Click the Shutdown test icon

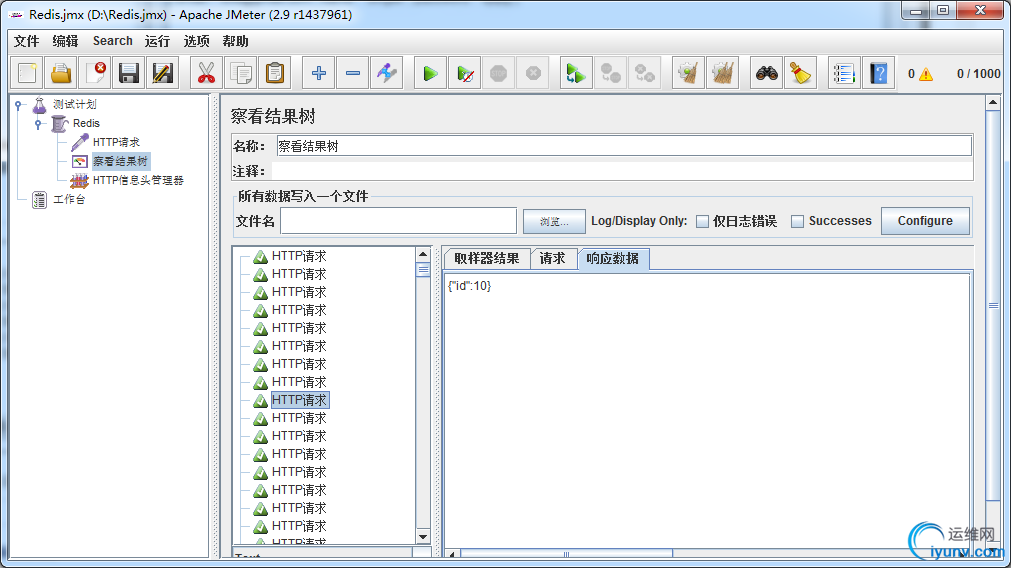pyautogui.click(x=533, y=73)
